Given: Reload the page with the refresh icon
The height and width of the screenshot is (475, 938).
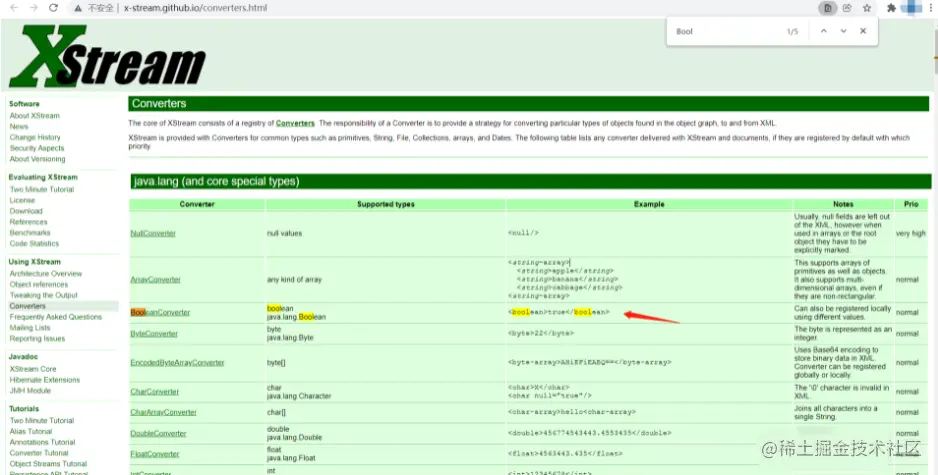Looking at the screenshot, I should pyautogui.click(x=53, y=8).
